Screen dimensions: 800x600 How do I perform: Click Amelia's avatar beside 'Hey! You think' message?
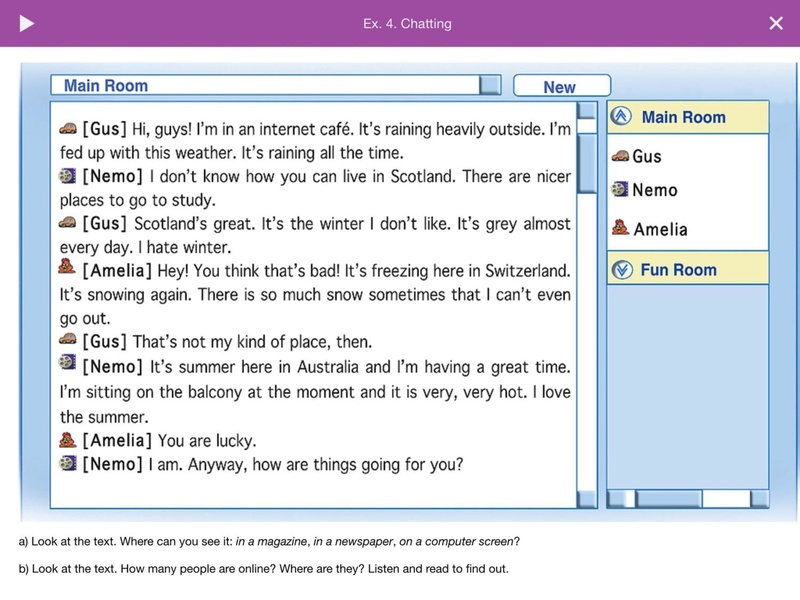[68, 269]
